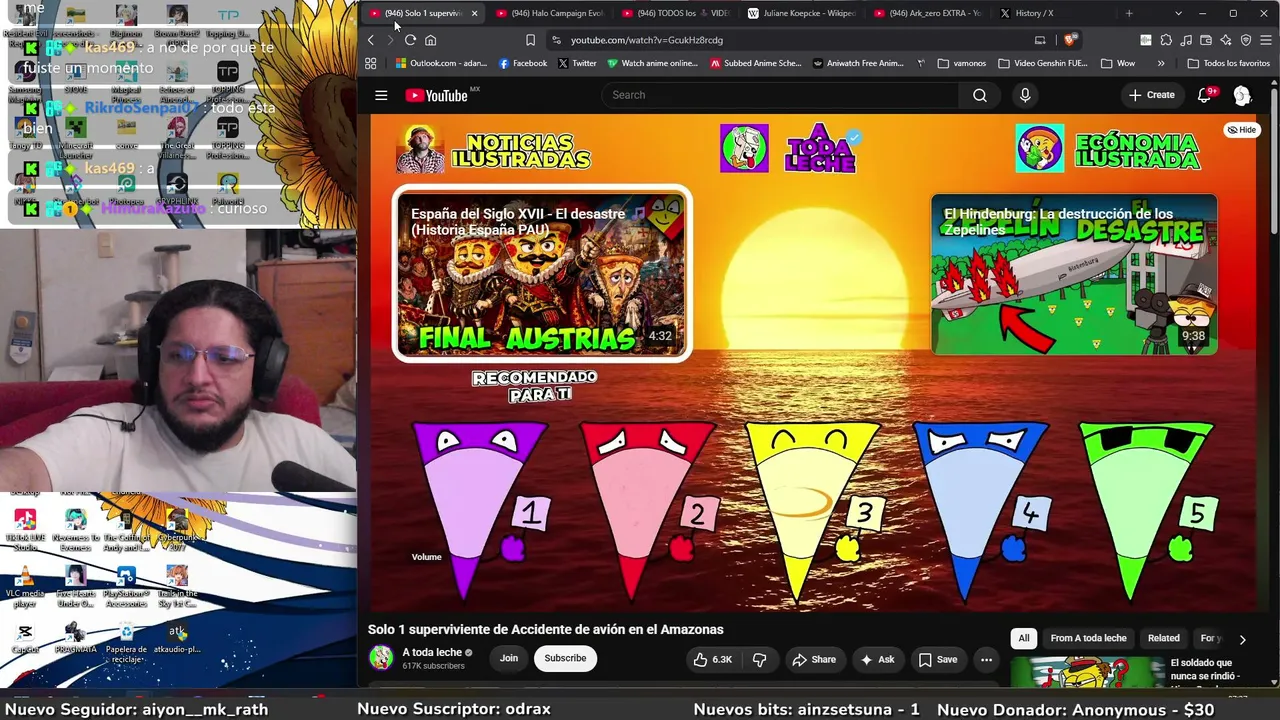Viewport: 1280px width, 720px height.
Task: Save the video to a playlist
Action: point(938,659)
